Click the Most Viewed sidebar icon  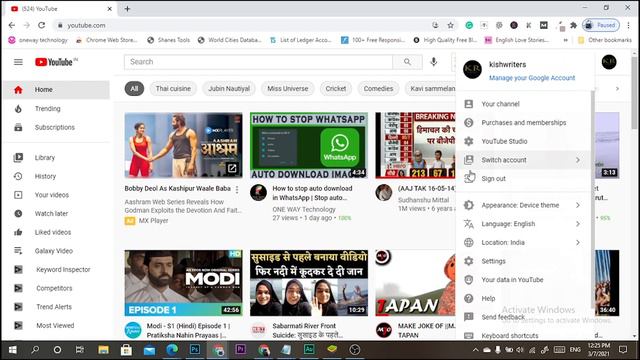[18, 325]
